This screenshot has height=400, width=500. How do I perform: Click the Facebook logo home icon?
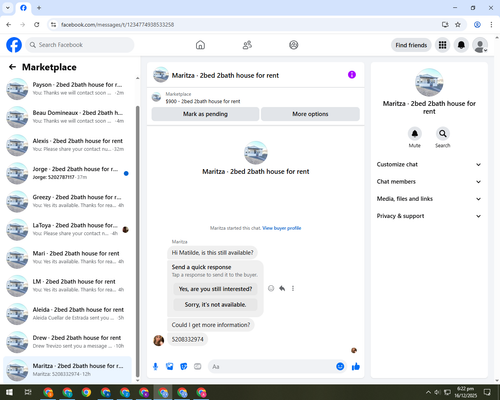tap(14, 45)
